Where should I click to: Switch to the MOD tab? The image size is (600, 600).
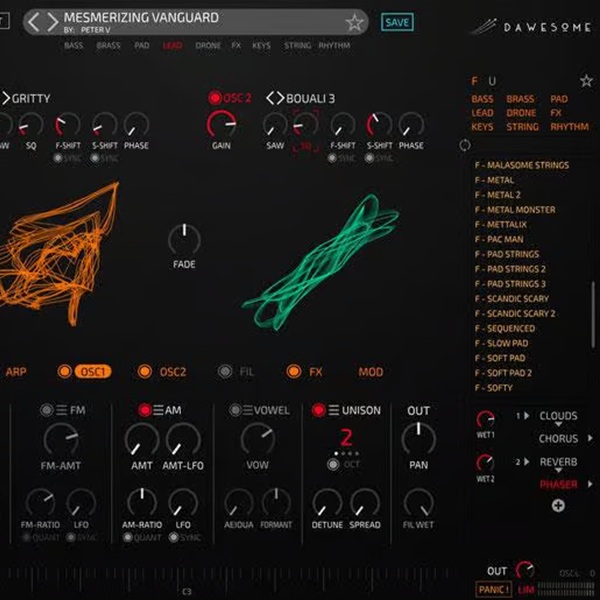coord(370,372)
